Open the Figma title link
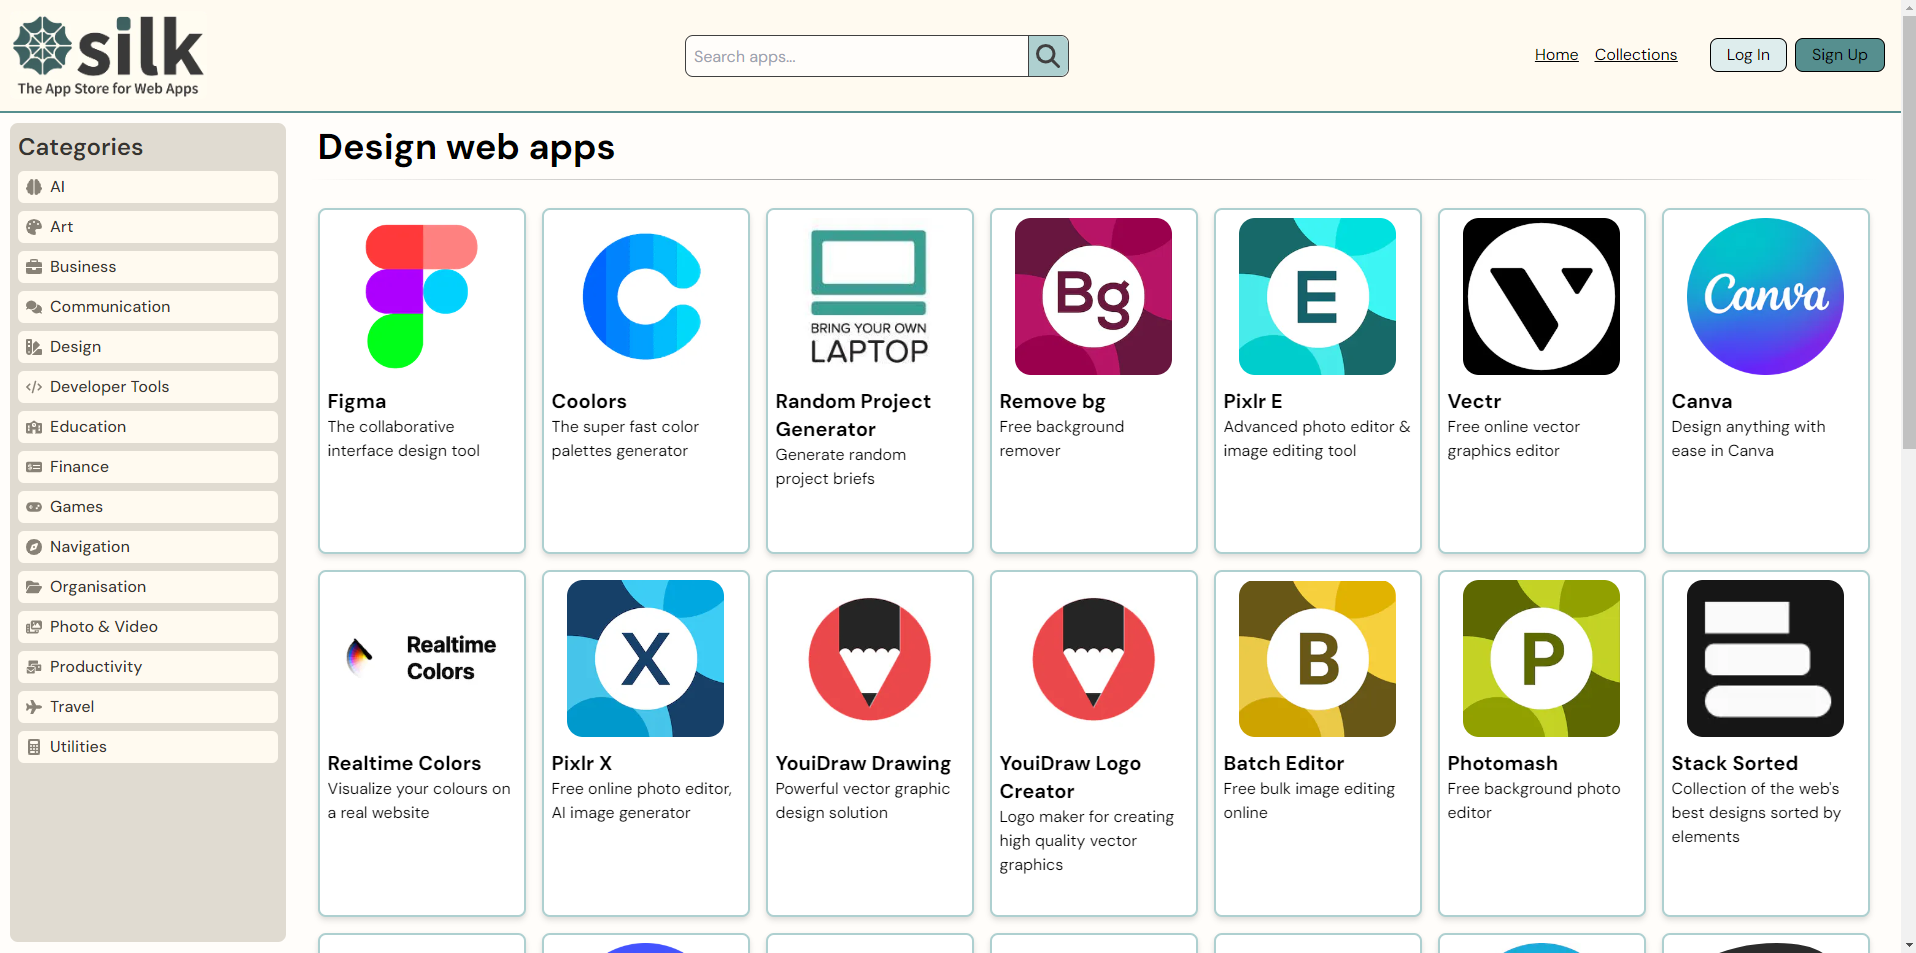This screenshot has width=1916, height=953. [357, 401]
